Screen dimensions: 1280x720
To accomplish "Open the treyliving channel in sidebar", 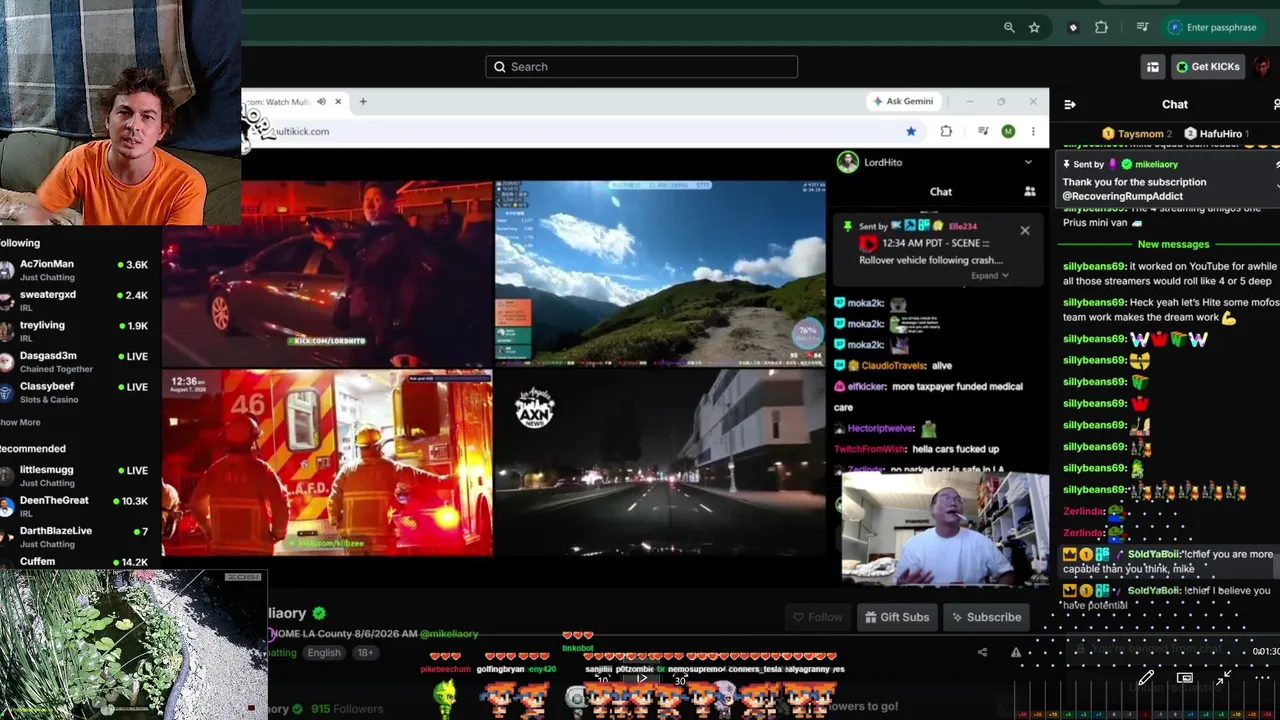I will click(x=75, y=332).
